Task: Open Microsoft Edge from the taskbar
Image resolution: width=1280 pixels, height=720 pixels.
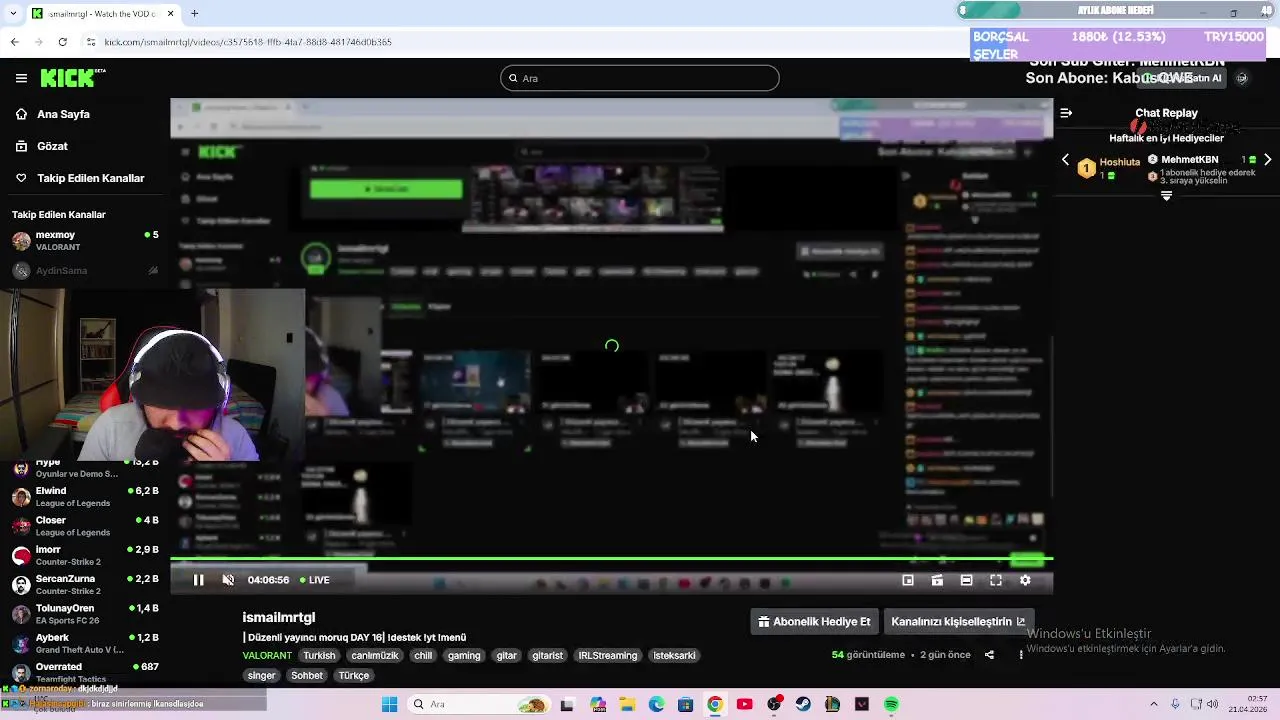Action: (x=656, y=704)
